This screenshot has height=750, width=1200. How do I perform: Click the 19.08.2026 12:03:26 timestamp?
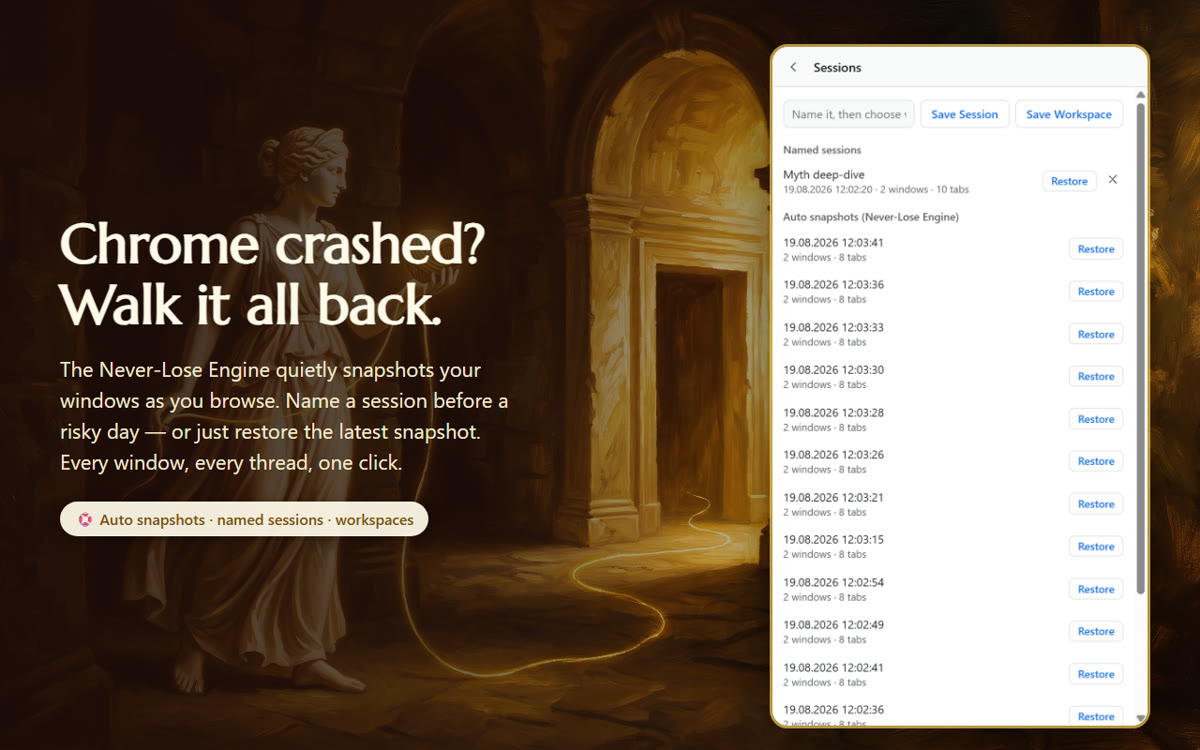click(x=833, y=455)
